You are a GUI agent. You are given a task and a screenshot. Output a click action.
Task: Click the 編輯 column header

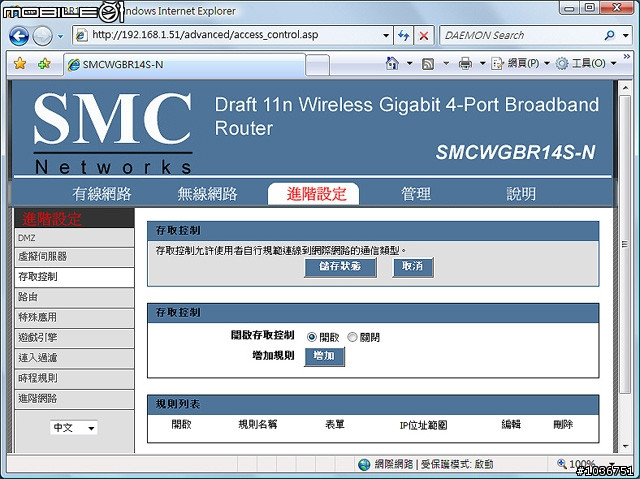[511, 425]
